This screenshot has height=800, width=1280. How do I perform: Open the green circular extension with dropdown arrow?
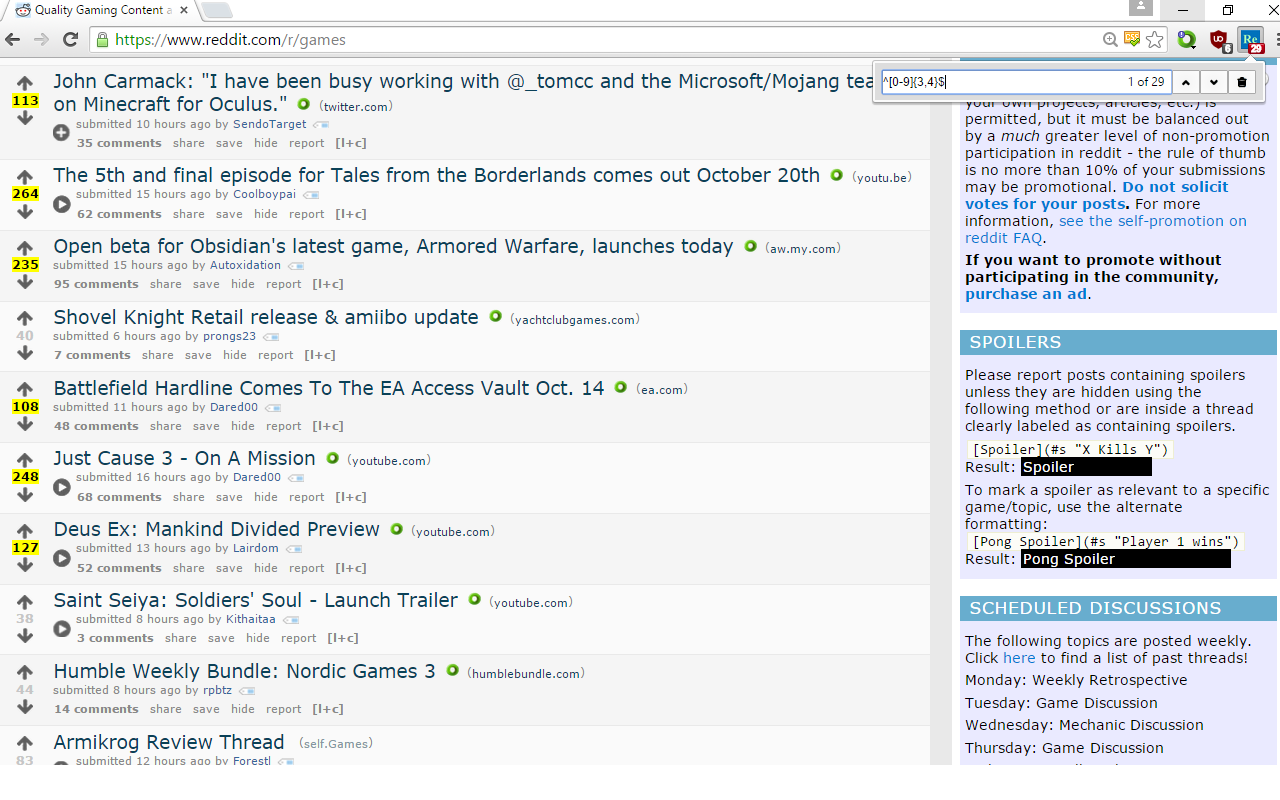[x=1187, y=40]
